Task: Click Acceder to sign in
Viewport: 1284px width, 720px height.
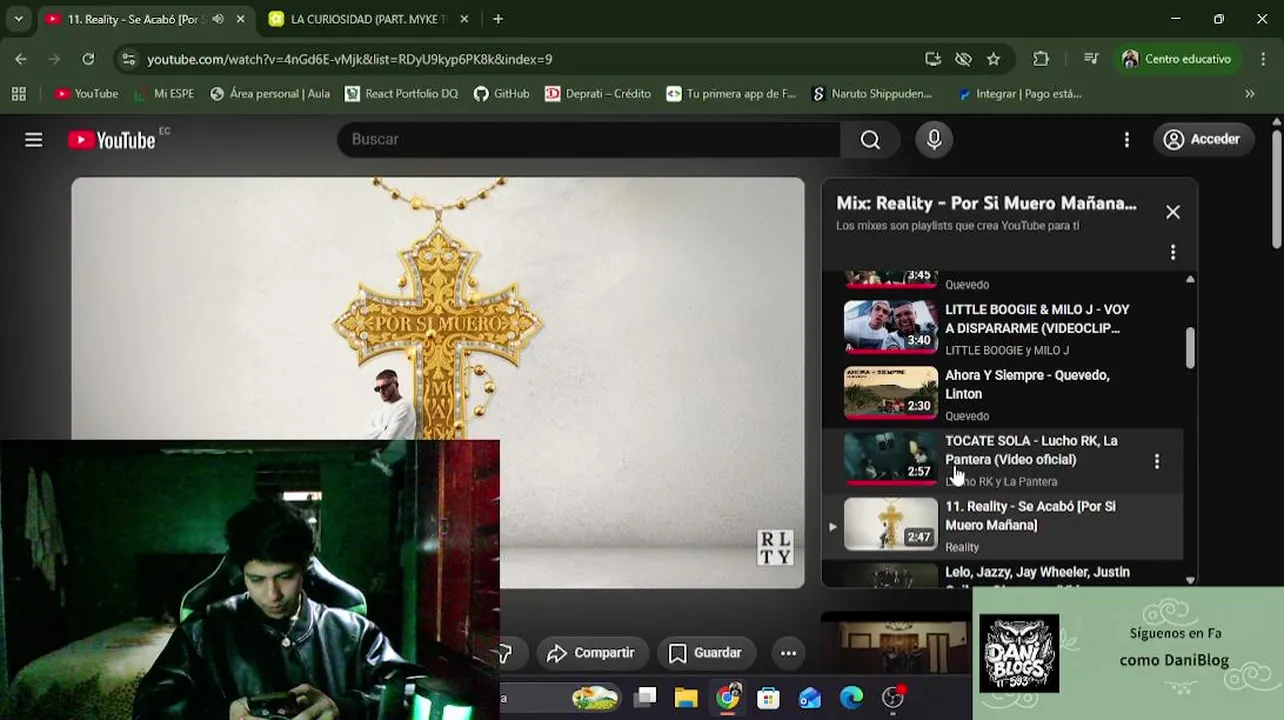Action: 1202,140
